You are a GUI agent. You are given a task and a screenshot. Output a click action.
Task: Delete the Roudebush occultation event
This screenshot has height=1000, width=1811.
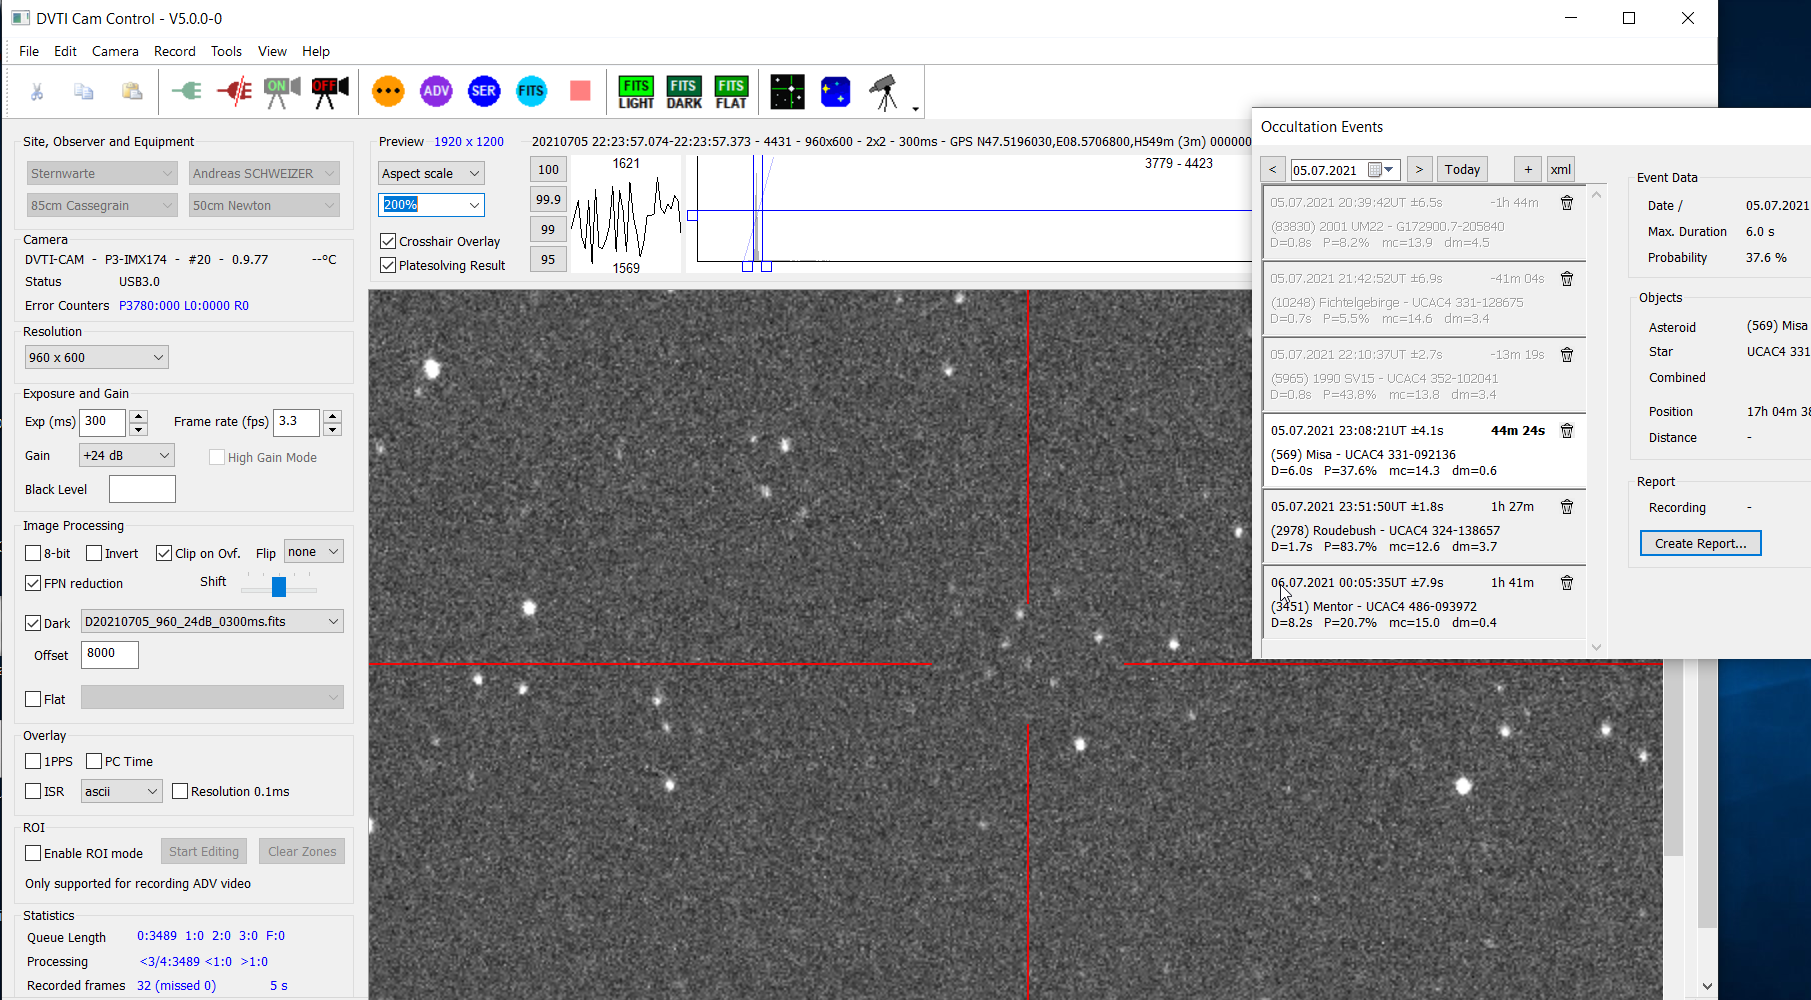pos(1567,507)
